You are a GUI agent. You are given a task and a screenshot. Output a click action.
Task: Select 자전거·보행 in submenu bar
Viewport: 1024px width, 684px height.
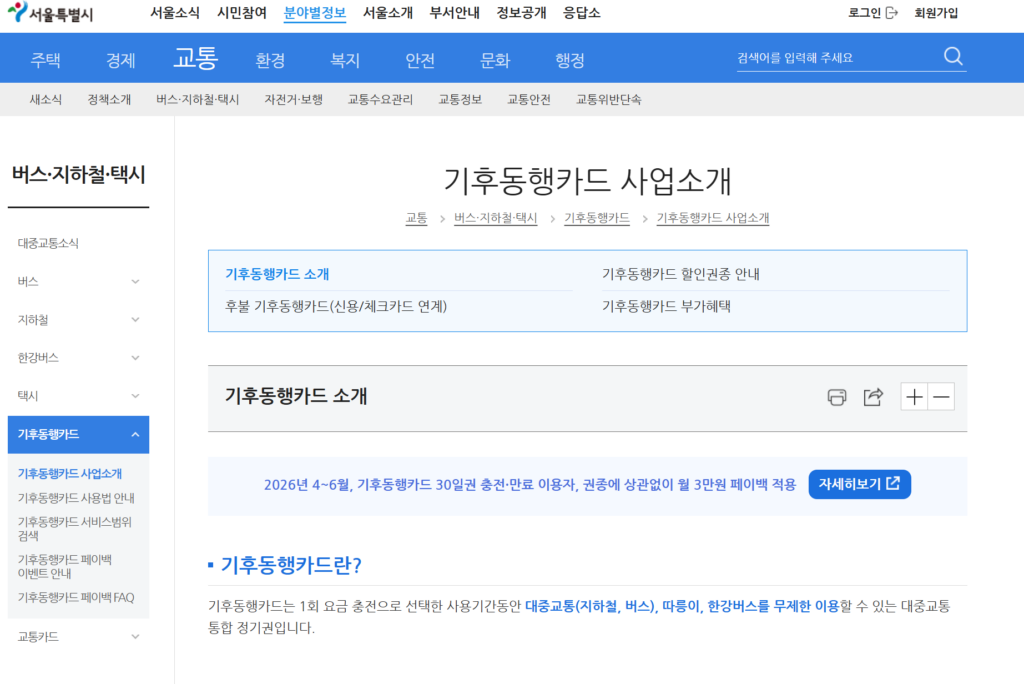293,100
